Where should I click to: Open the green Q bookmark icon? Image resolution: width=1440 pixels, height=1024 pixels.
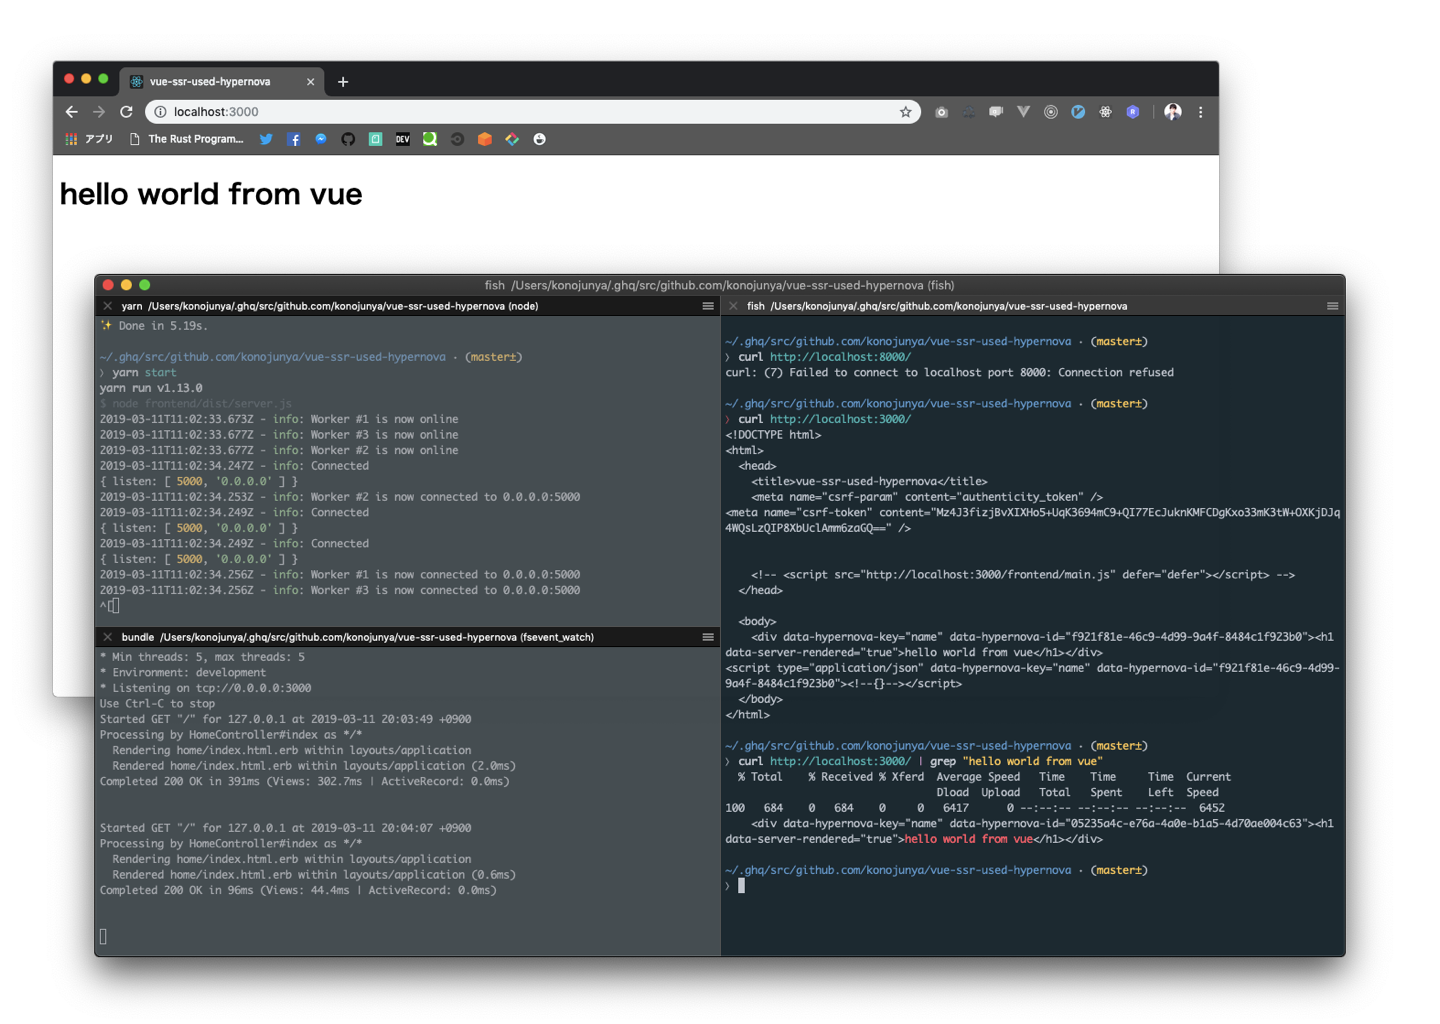pos(430,139)
